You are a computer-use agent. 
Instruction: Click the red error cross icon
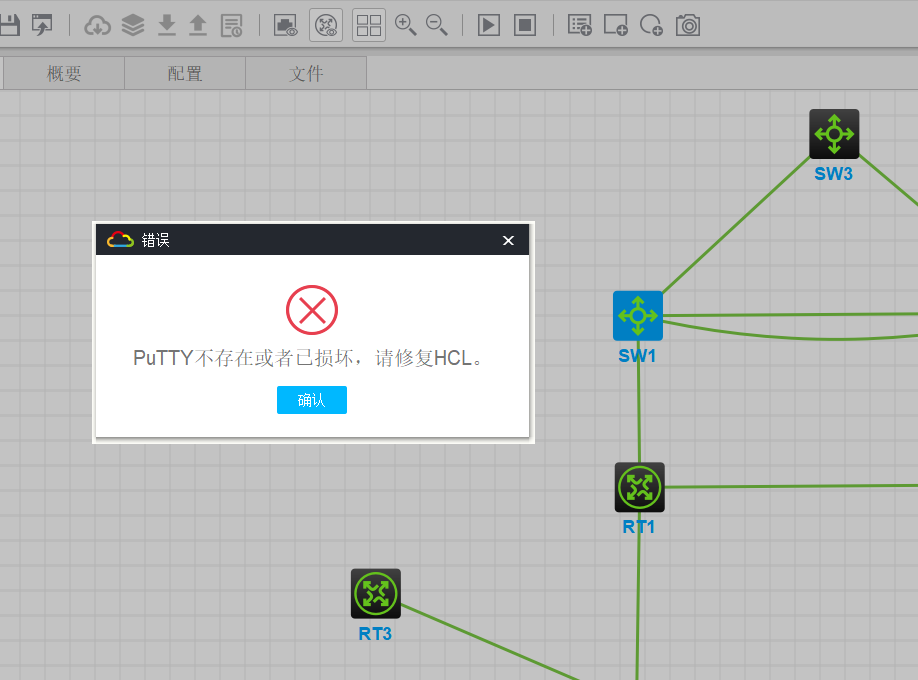(x=312, y=310)
